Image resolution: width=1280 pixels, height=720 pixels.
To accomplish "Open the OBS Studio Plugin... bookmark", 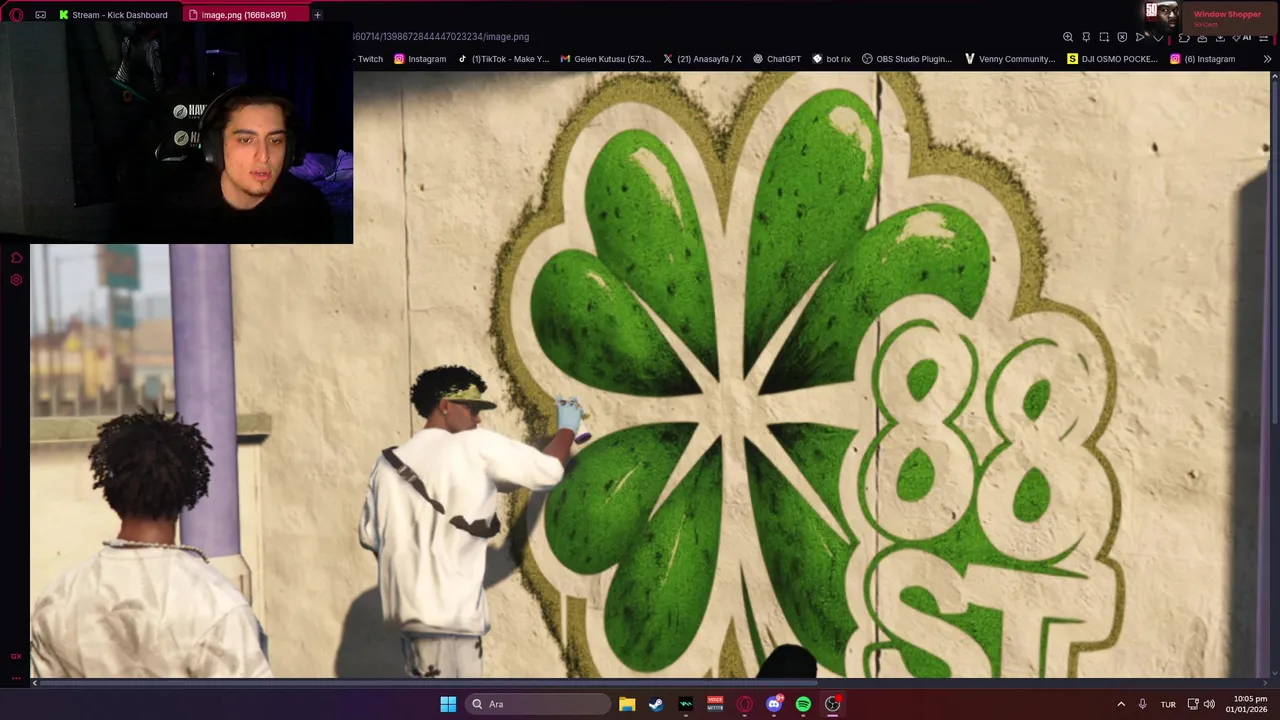I will pos(907,59).
